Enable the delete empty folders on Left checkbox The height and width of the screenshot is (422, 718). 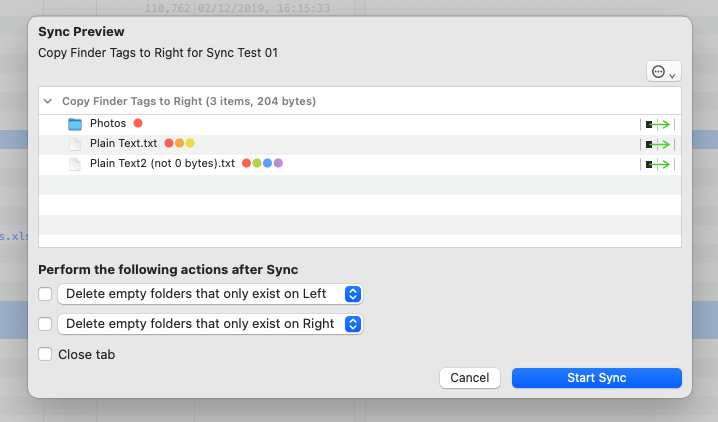click(x=45, y=294)
